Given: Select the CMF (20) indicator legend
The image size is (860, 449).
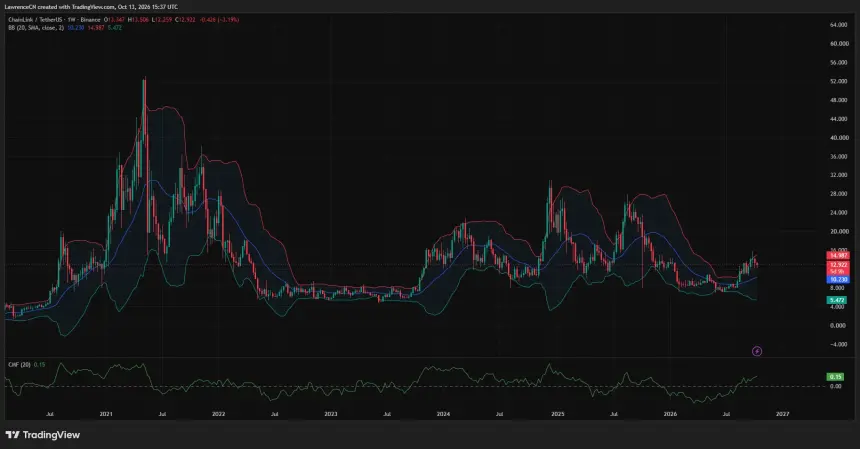Looking at the screenshot, I should click(x=19, y=365).
